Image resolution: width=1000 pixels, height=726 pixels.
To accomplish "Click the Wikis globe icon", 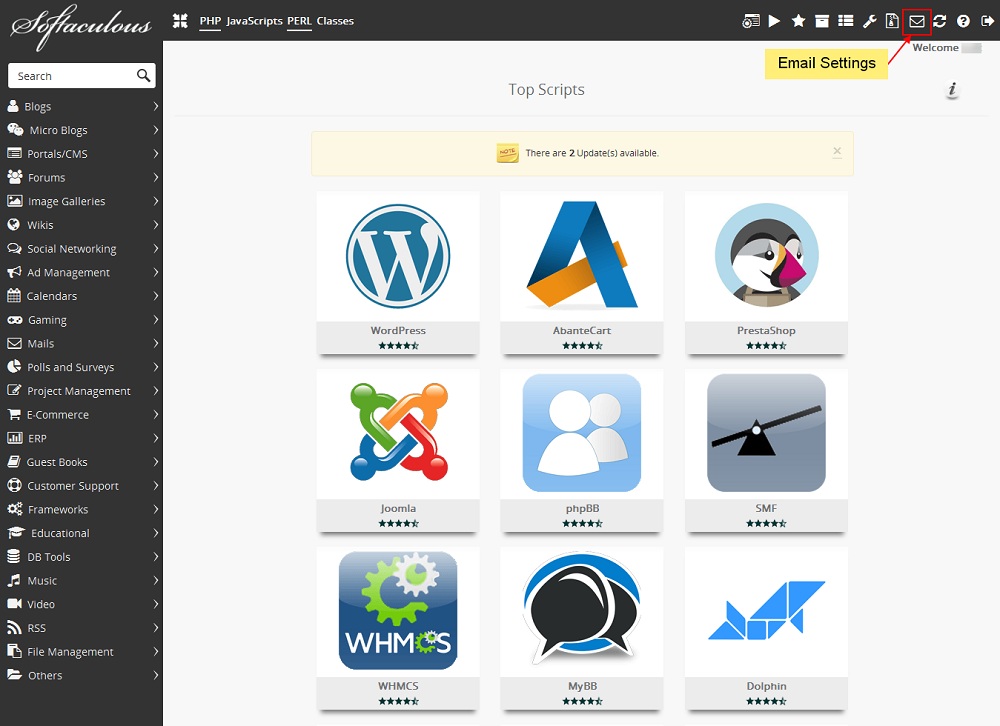I will tap(13, 225).
